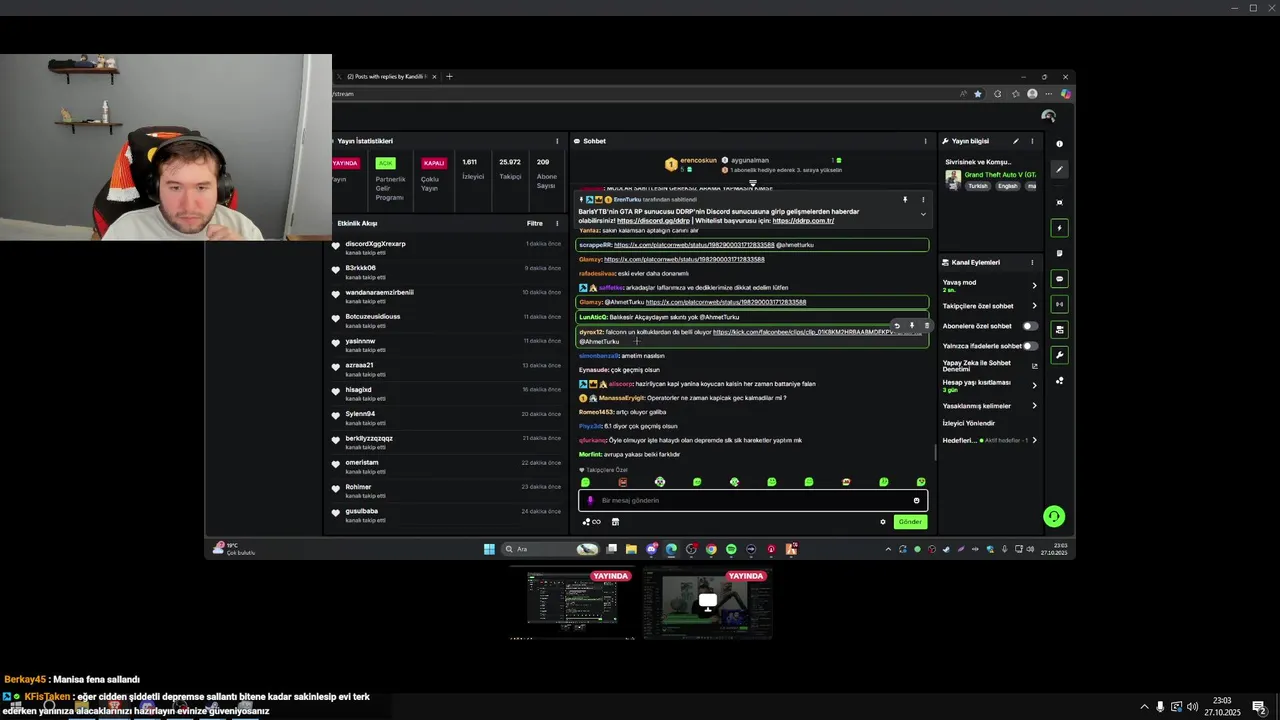Viewport: 1280px width, 720px height.
Task: Open the green headset support button
Action: point(1053,516)
